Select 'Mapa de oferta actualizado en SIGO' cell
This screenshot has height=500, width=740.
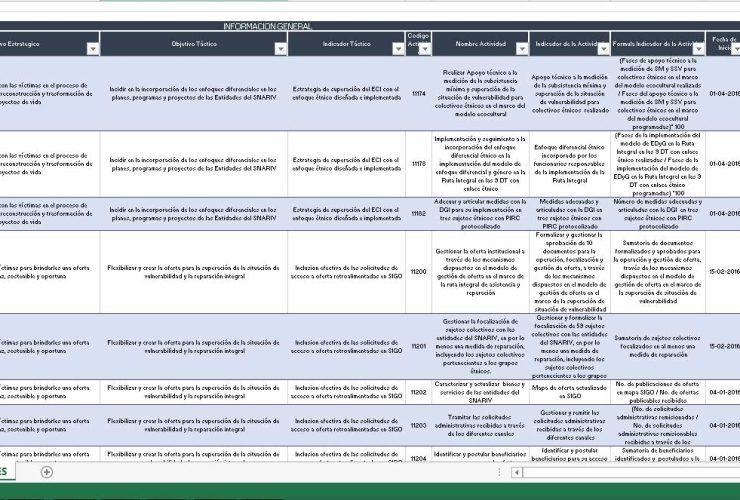click(570, 392)
